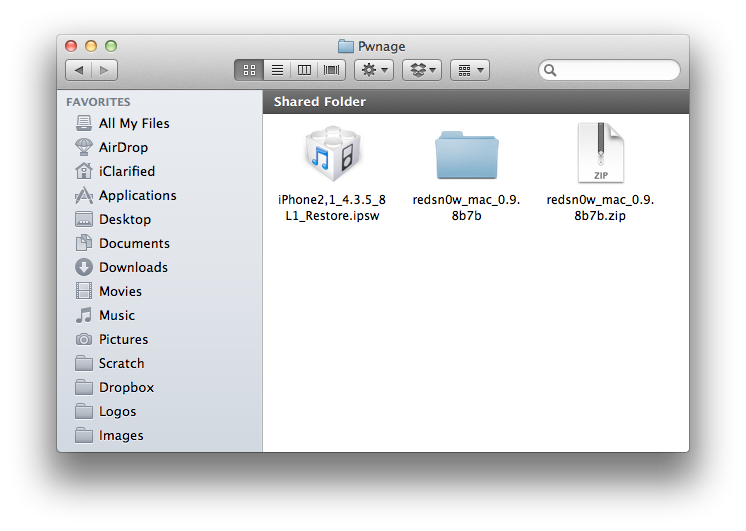Open the item arrangement dropdown
The width and height of the screenshot is (746, 531).
pos(470,70)
